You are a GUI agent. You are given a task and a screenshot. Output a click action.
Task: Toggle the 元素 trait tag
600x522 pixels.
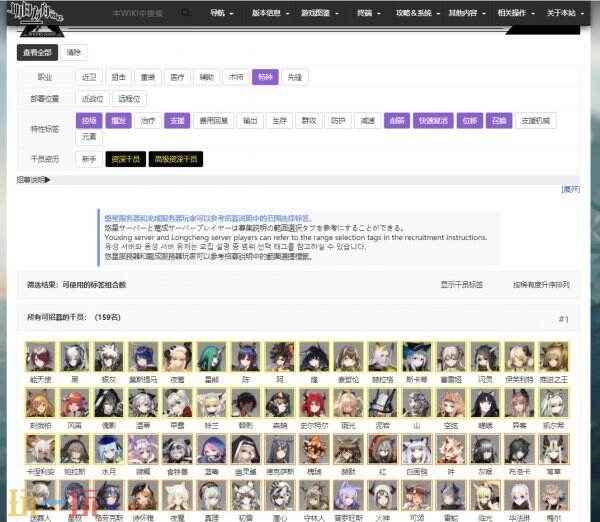[x=89, y=137]
